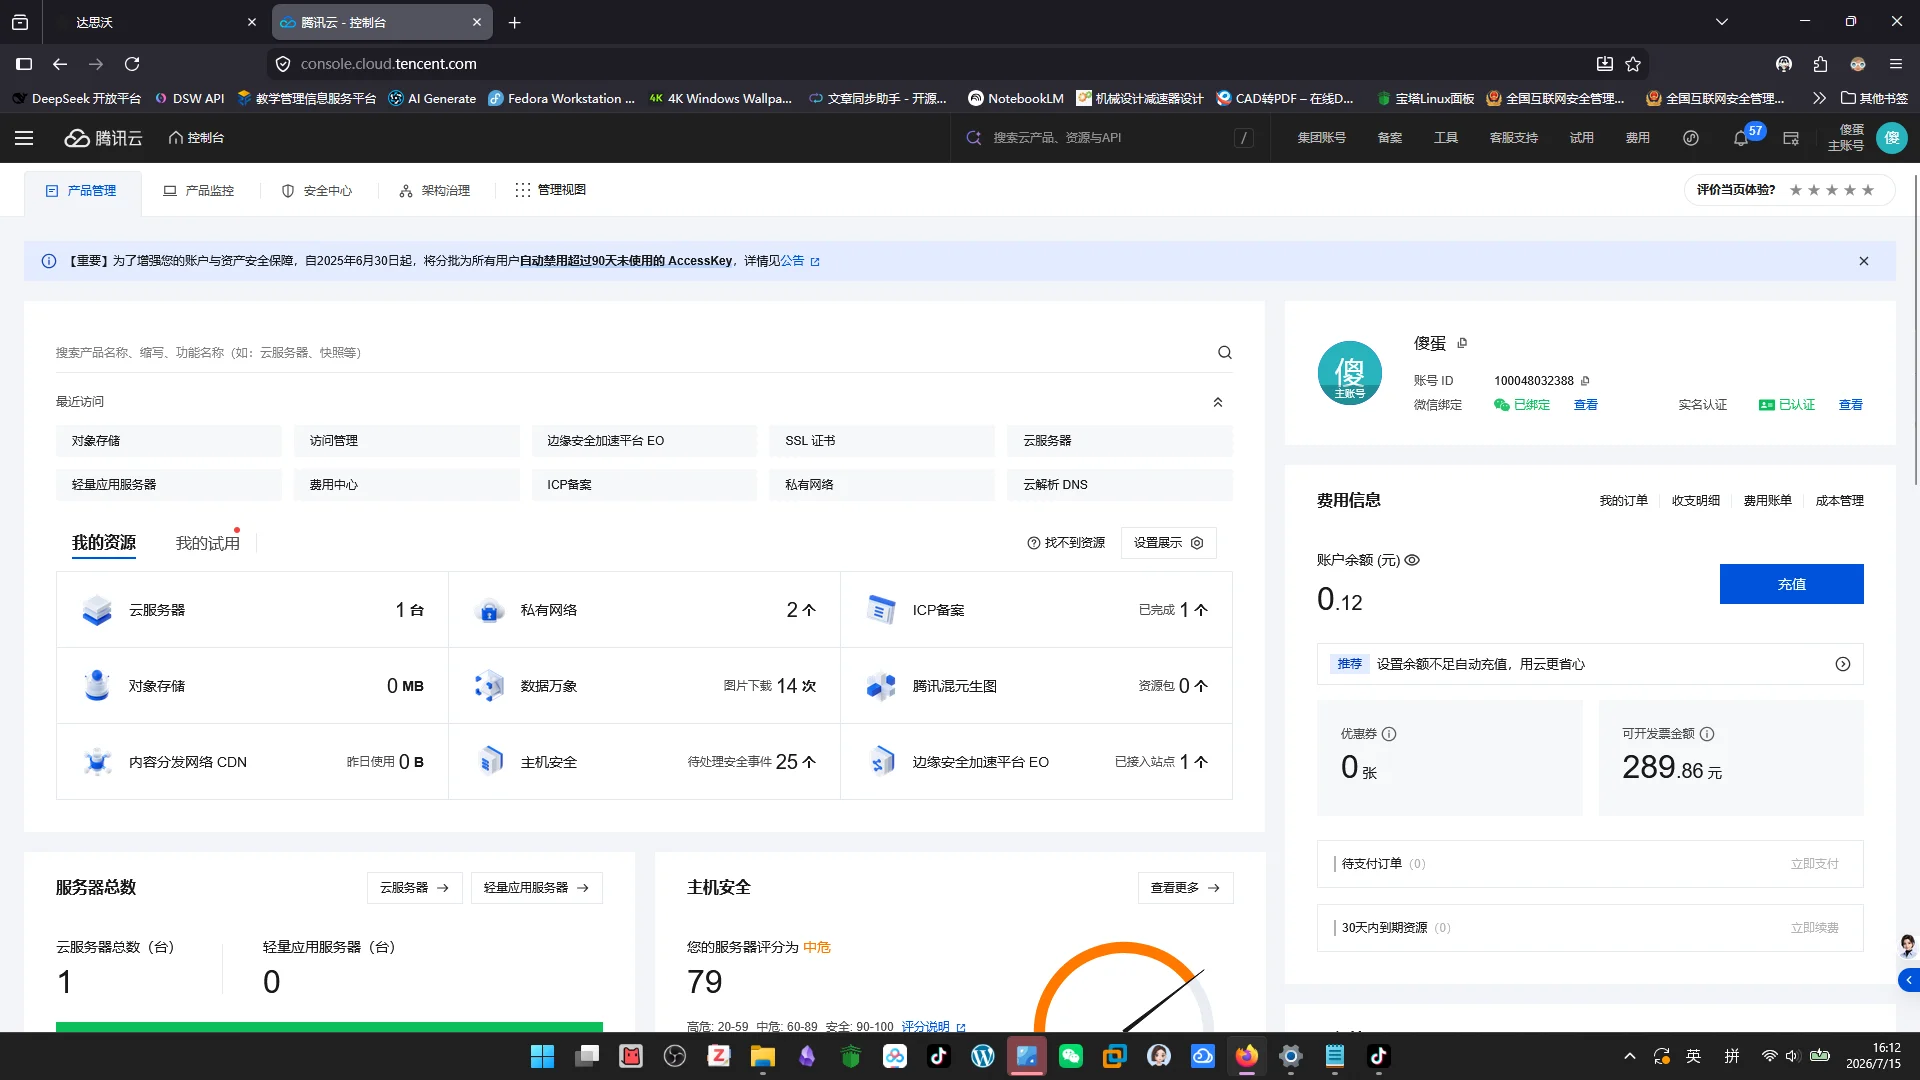Viewport: 1920px width, 1080px height.
Task: Show the invoiceable amount info icon
Action: (x=1707, y=734)
